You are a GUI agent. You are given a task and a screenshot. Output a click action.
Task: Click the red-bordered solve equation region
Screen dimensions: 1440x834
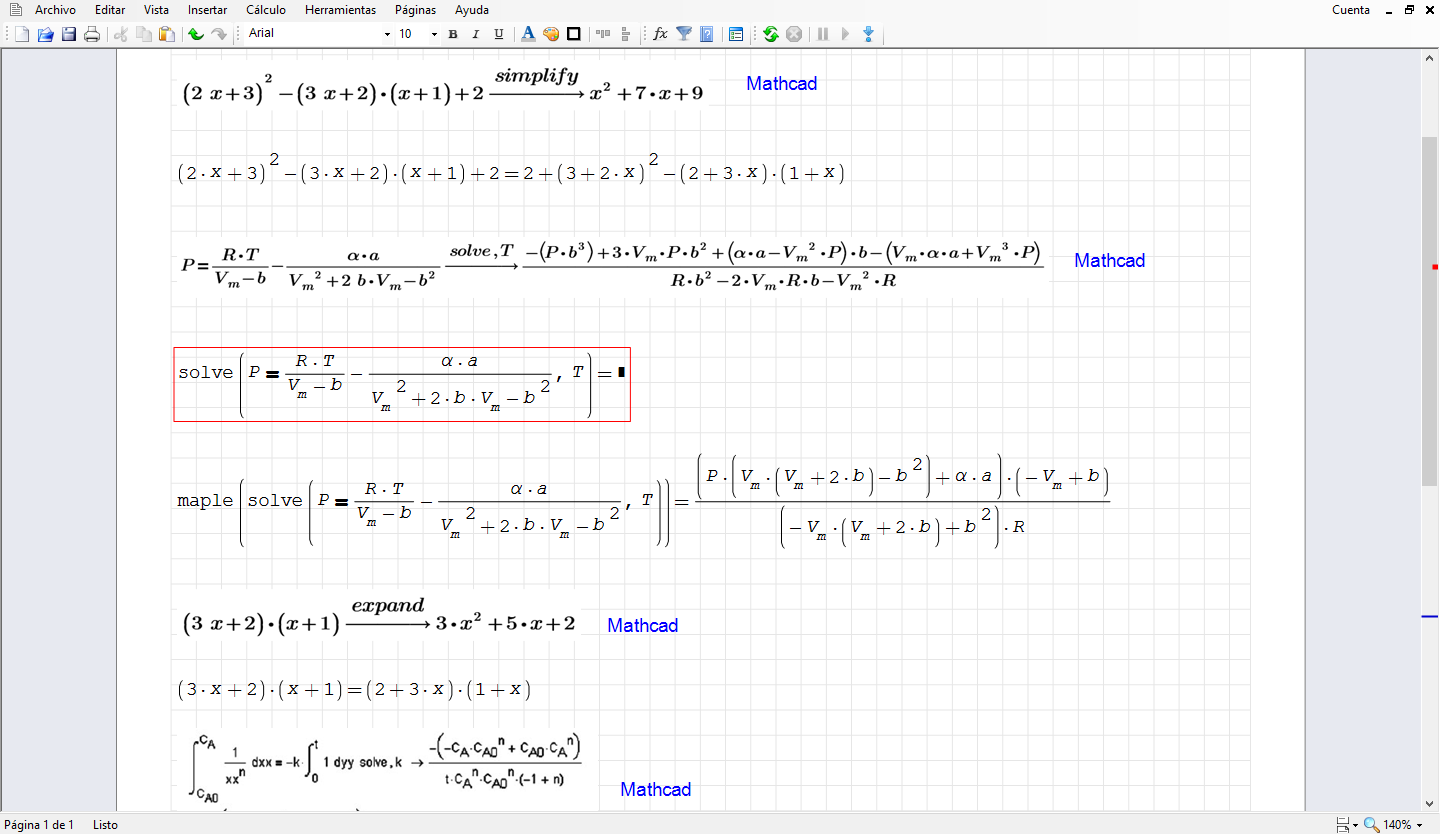pos(401,384)
